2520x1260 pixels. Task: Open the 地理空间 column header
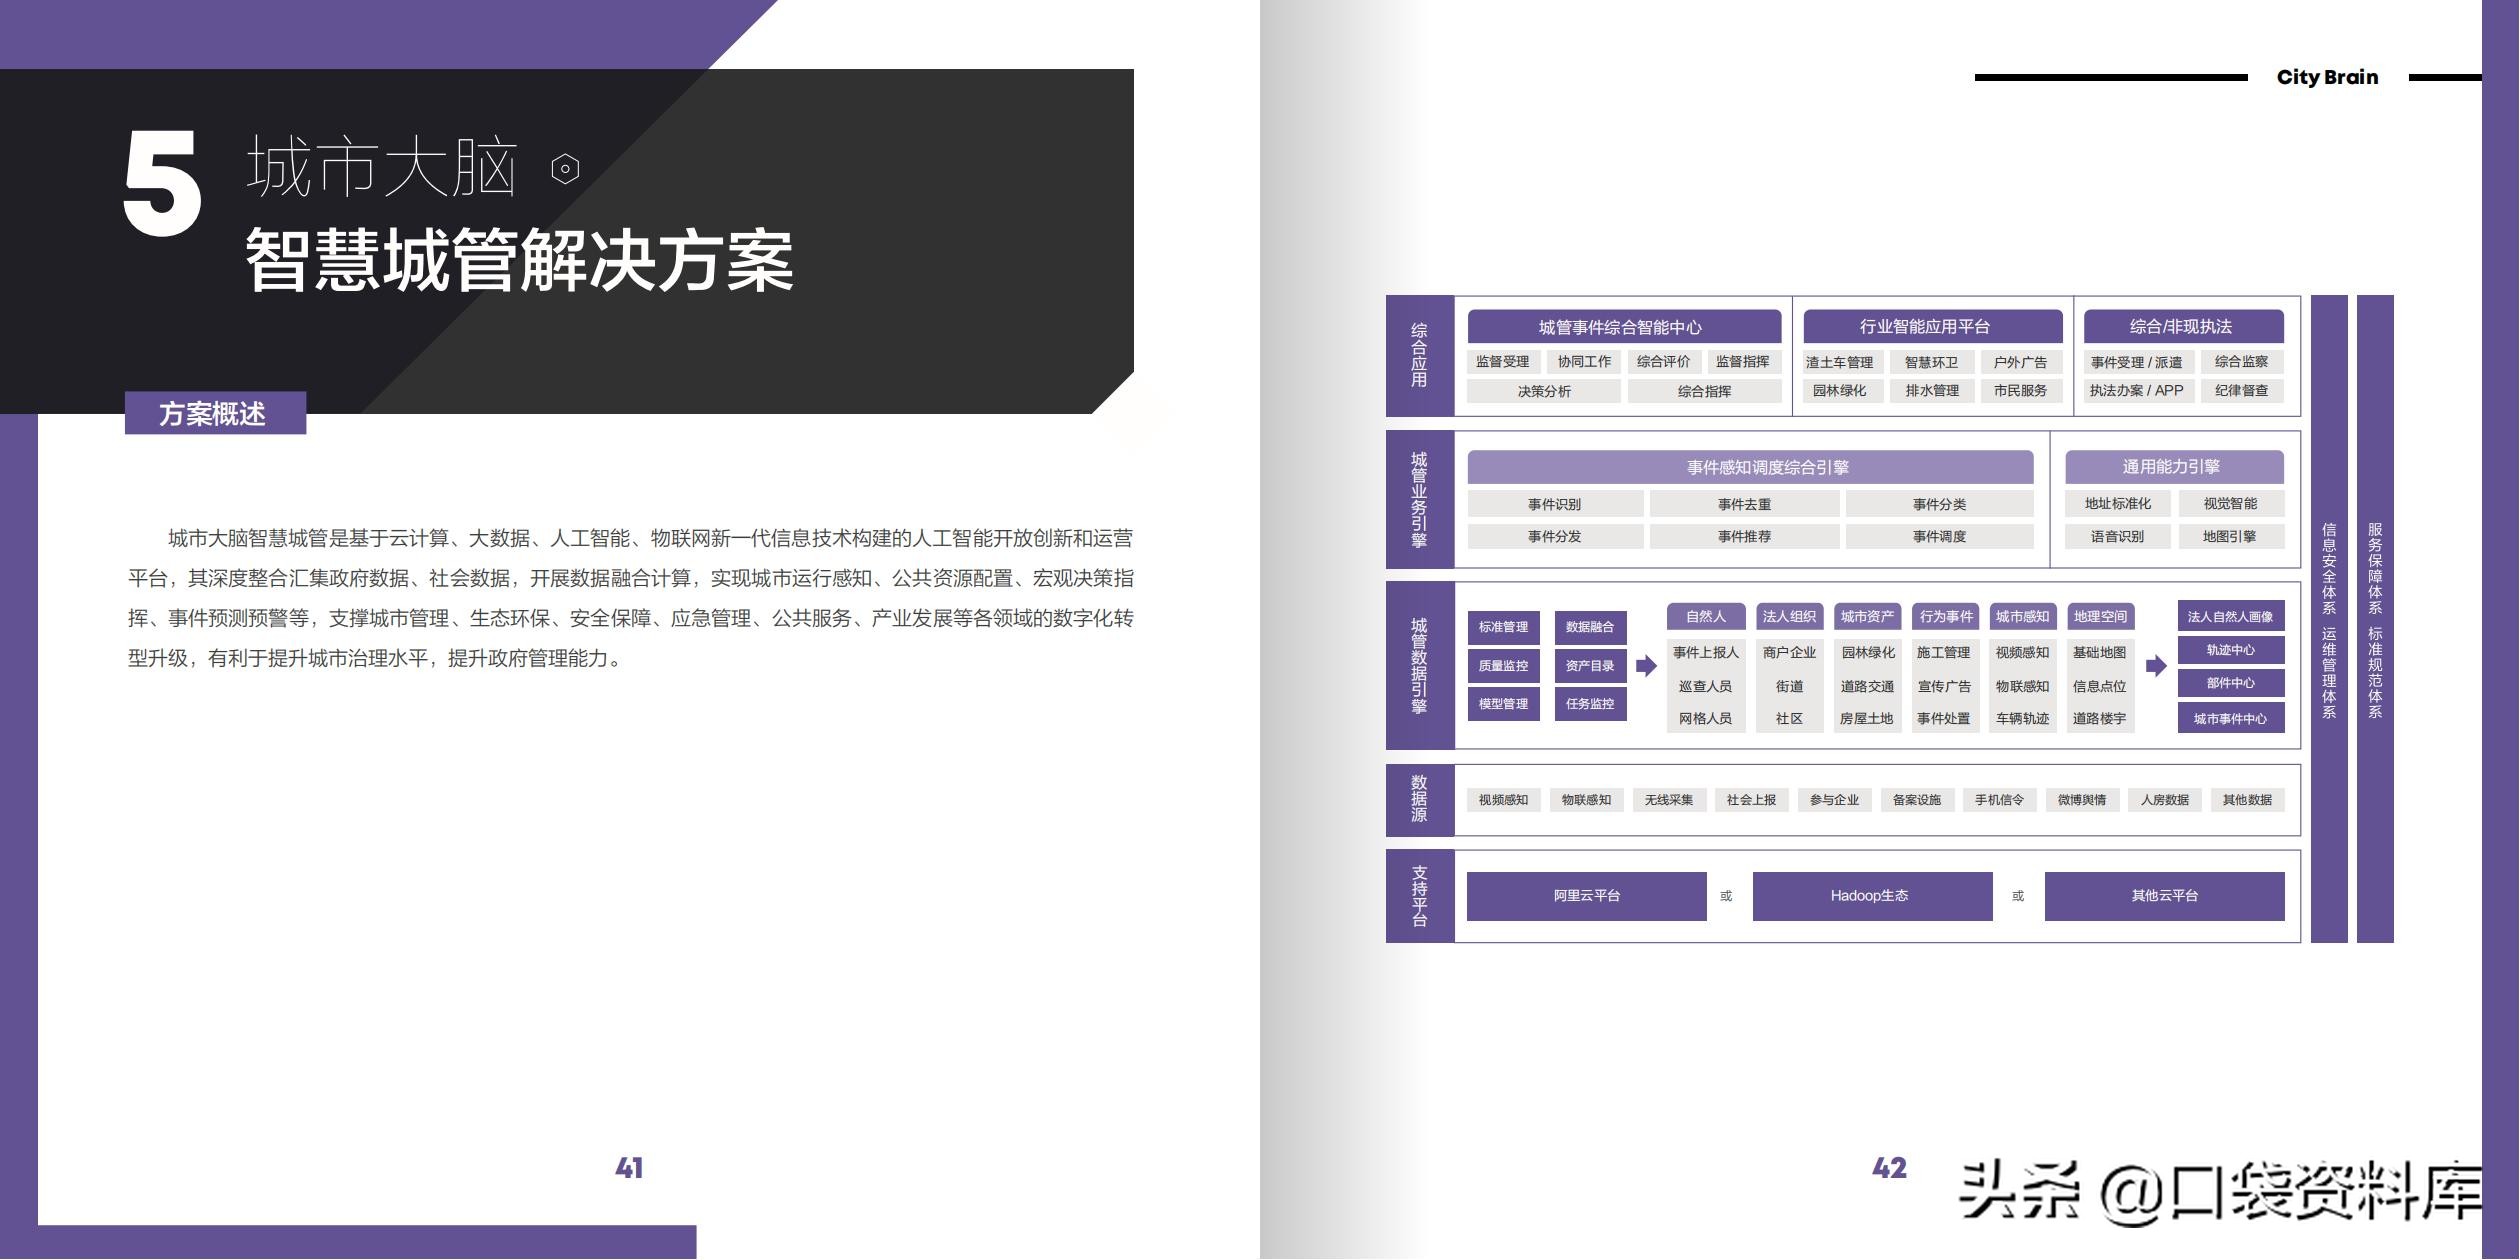pyautogui.click(x=2101, y=617)
